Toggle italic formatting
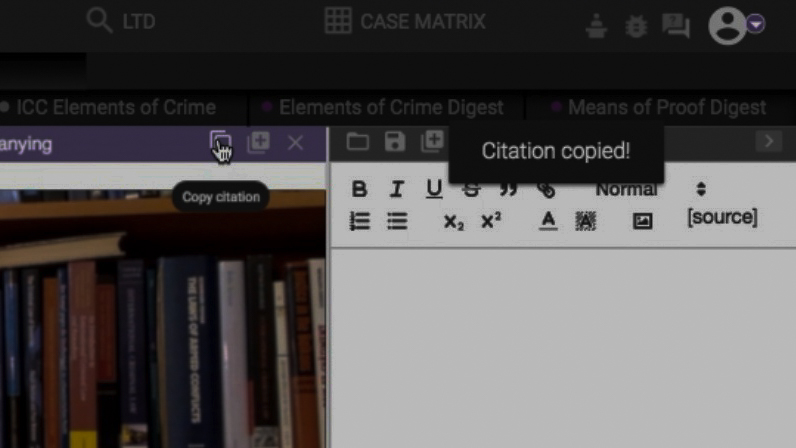The width and height of the screenshot is (796, 448). [x=396, y=189]
